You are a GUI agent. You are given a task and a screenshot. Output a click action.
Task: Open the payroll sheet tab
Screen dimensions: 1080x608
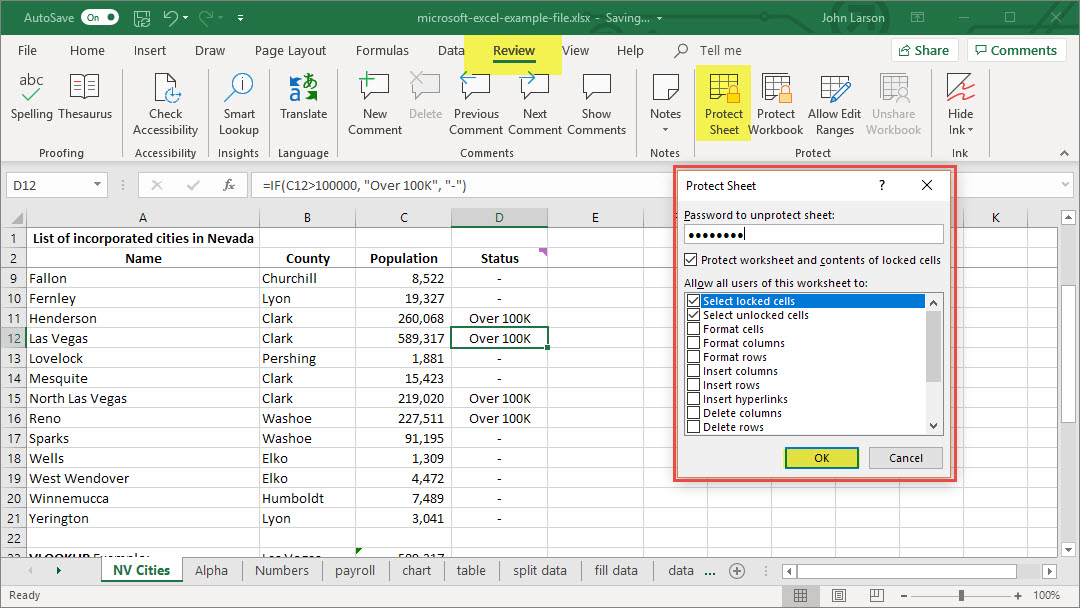pos(355,571)
